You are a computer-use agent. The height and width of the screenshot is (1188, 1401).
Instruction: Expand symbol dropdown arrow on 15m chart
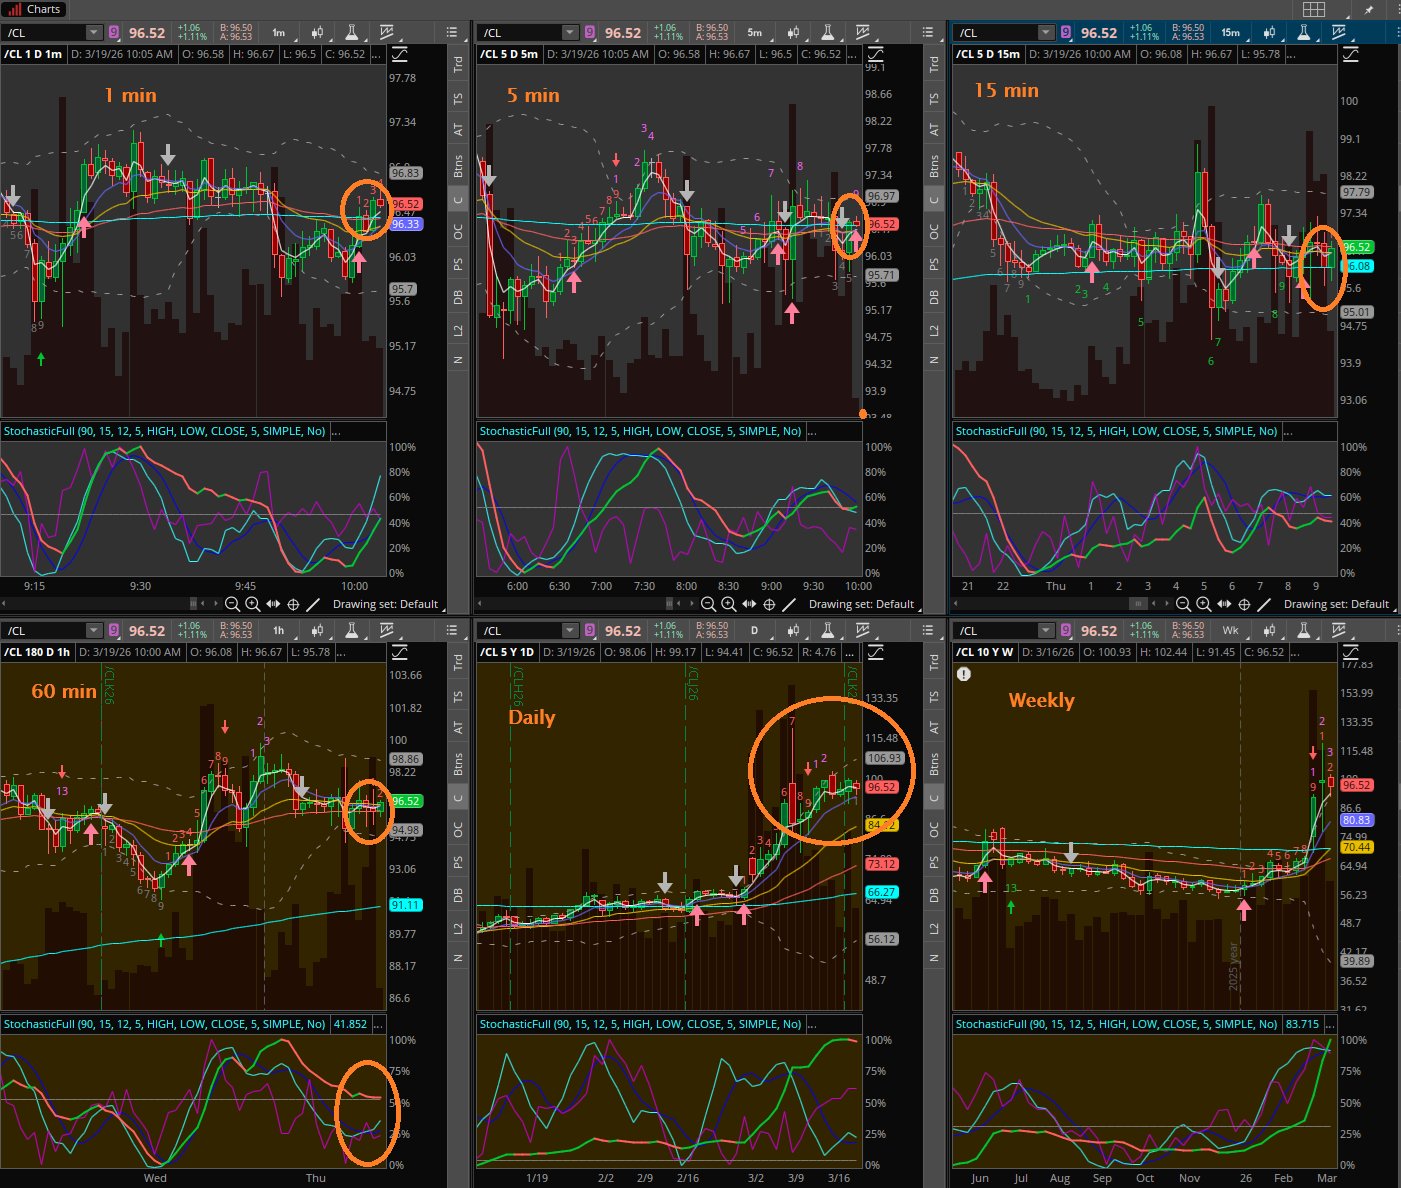pyautogui.click(x=1046, y=33)
